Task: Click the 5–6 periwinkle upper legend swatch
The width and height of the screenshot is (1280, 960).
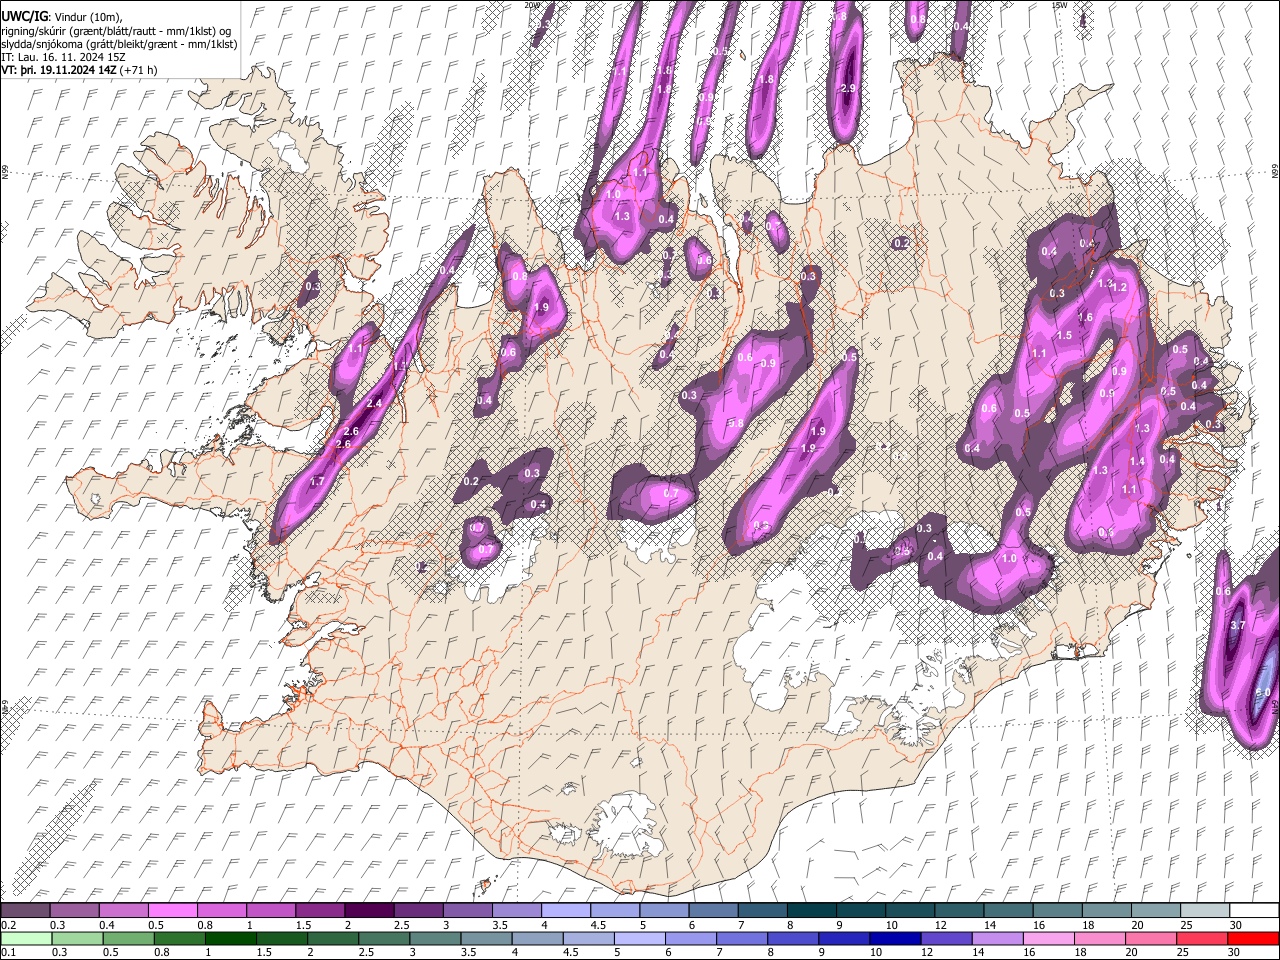Action: (x=665, y=910)
